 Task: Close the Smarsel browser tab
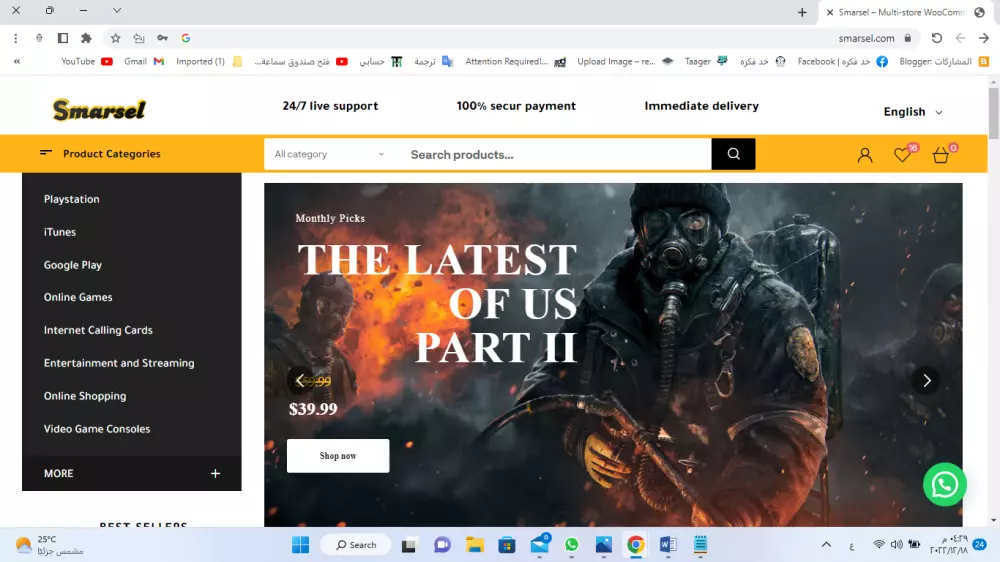(830, 12)
